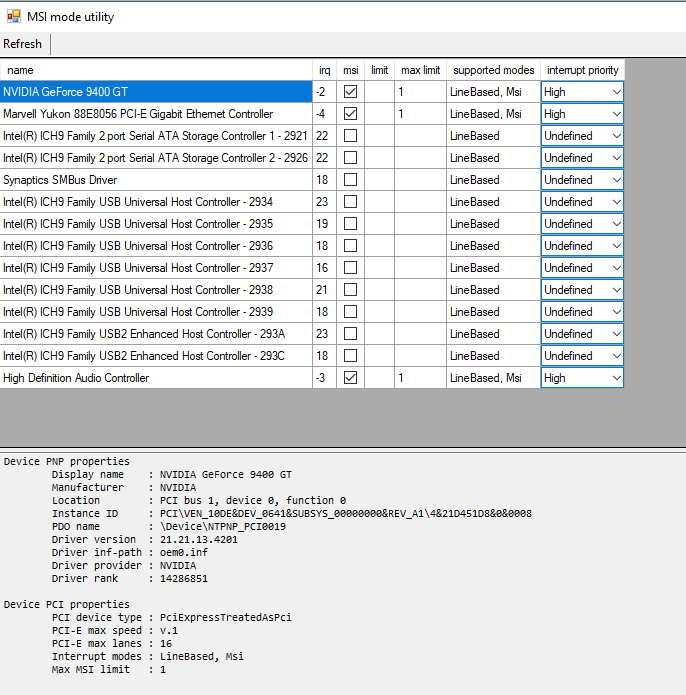
Task: Select High Definition Audio Controller row
Action: (x=156, y=378)
